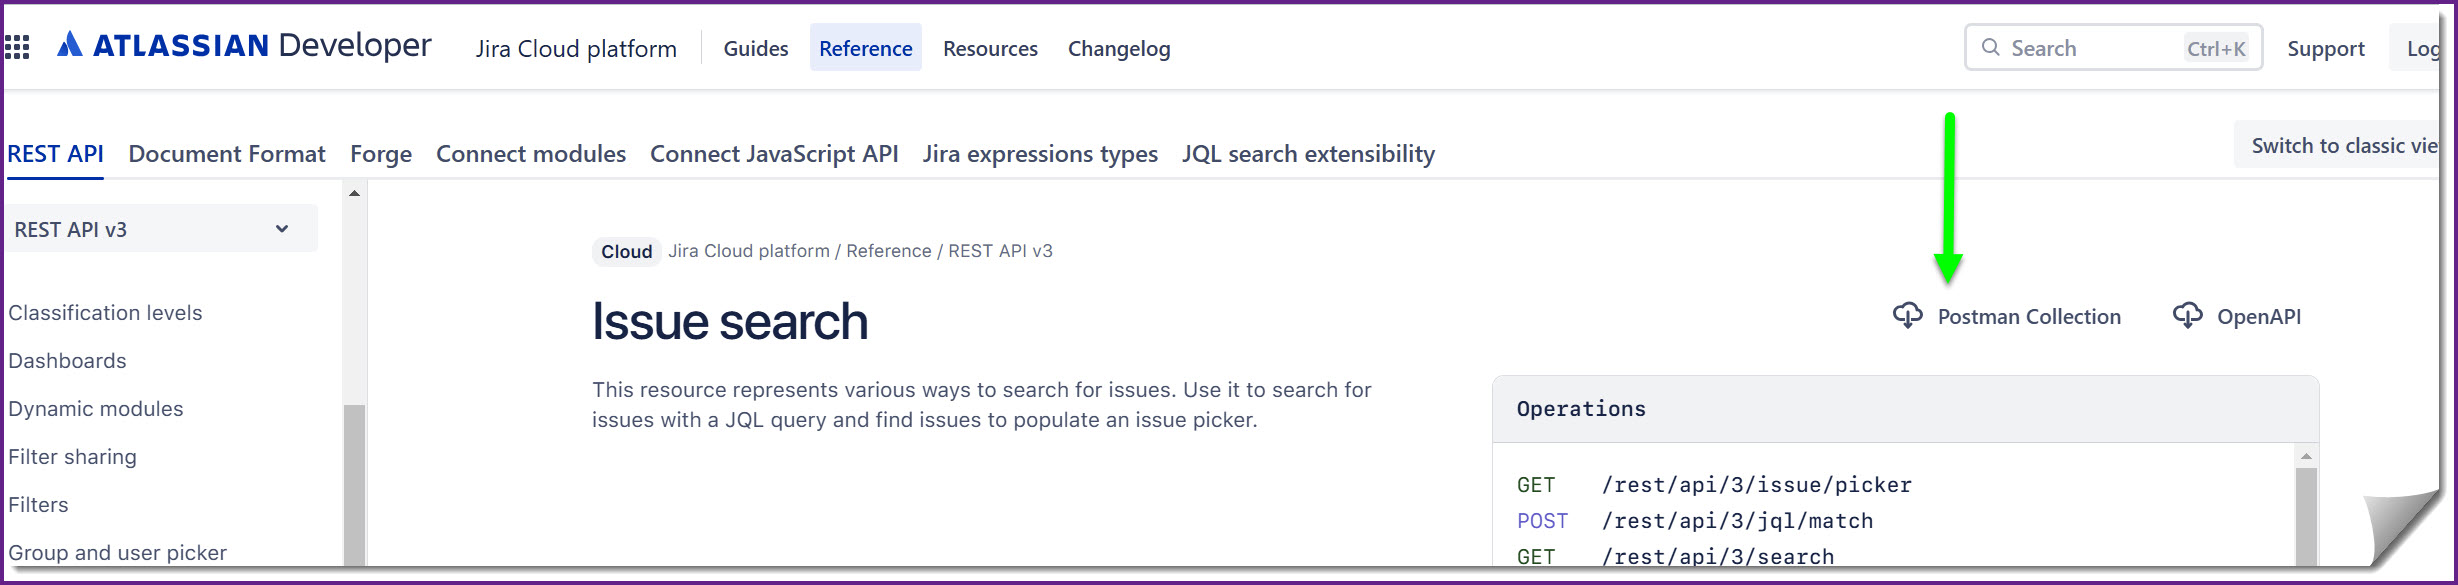
Task: Click the Postman Collection download icon
Action: coord(1909,315)
